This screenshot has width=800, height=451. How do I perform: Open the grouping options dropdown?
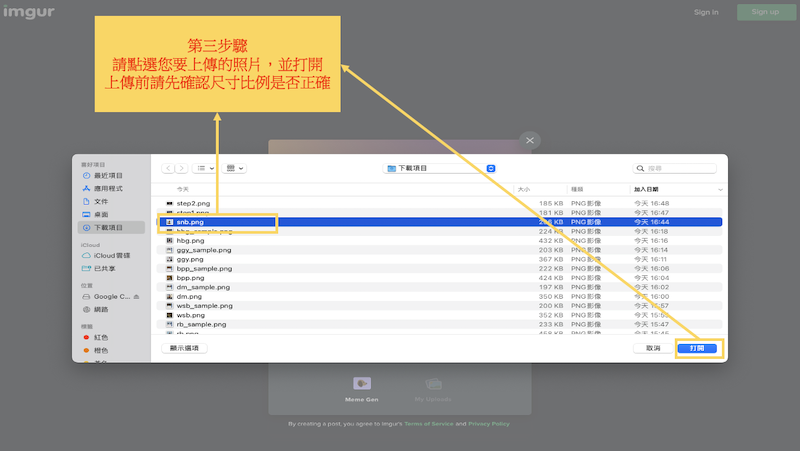pyautogui.click(x=235, y=169)
